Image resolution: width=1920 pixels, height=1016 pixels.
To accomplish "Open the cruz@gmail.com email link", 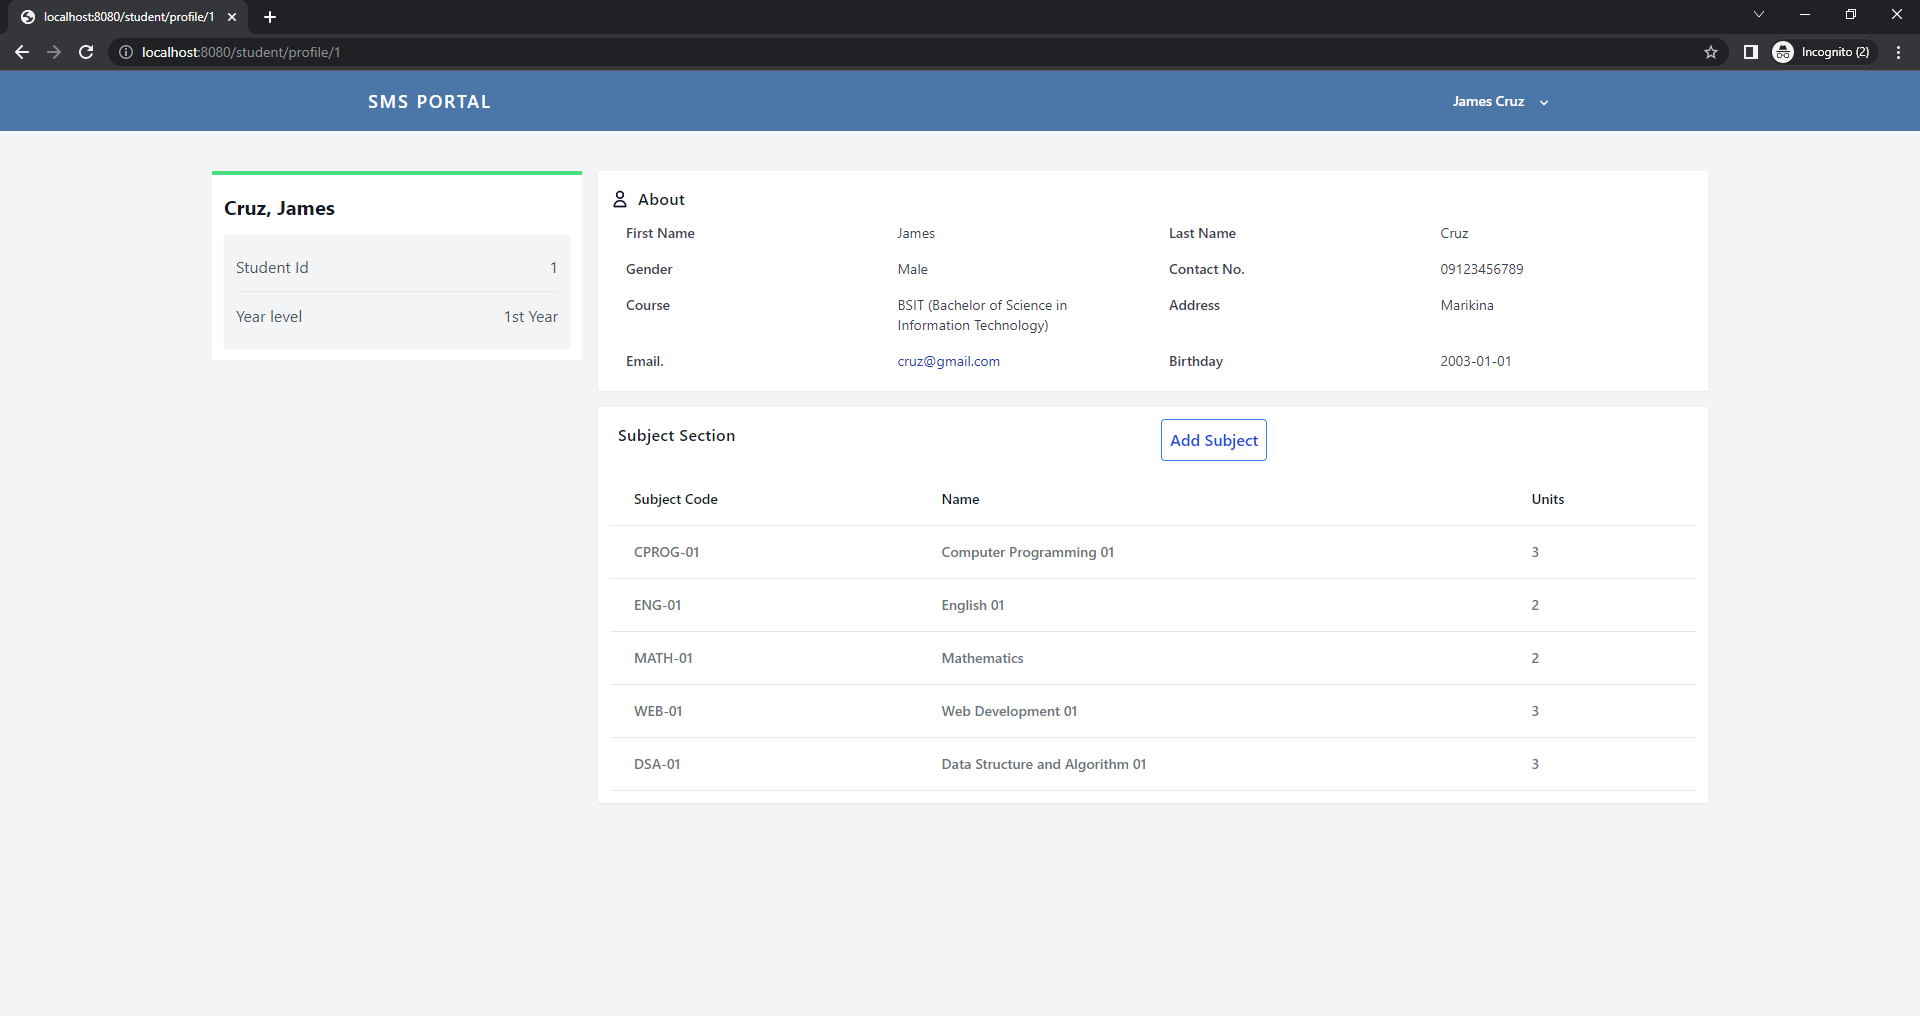I will [948, 361].
